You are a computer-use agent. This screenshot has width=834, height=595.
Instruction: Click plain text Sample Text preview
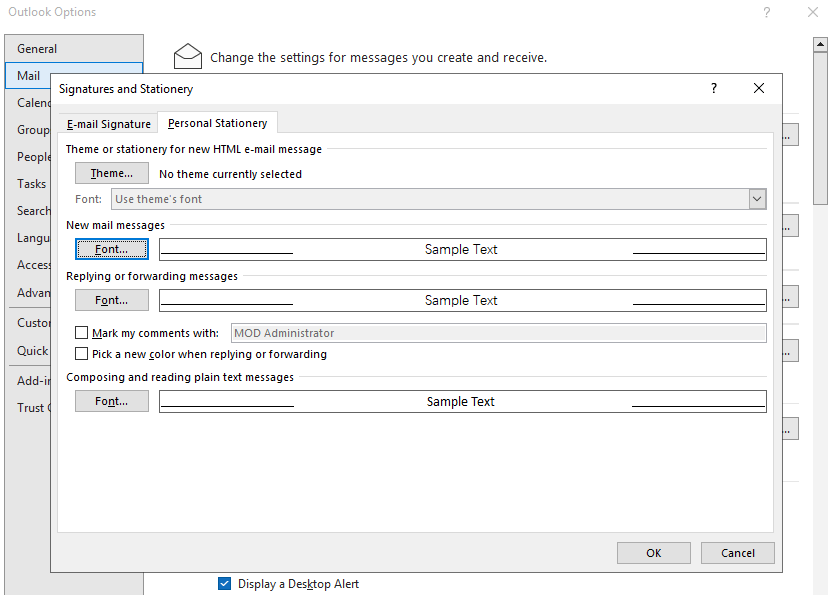[x=463, y=401]
